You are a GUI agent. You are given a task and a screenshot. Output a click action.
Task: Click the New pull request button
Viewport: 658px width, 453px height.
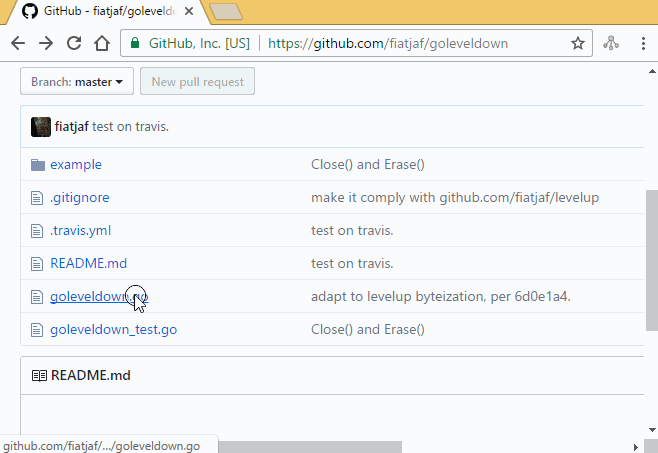coord(197,81)
